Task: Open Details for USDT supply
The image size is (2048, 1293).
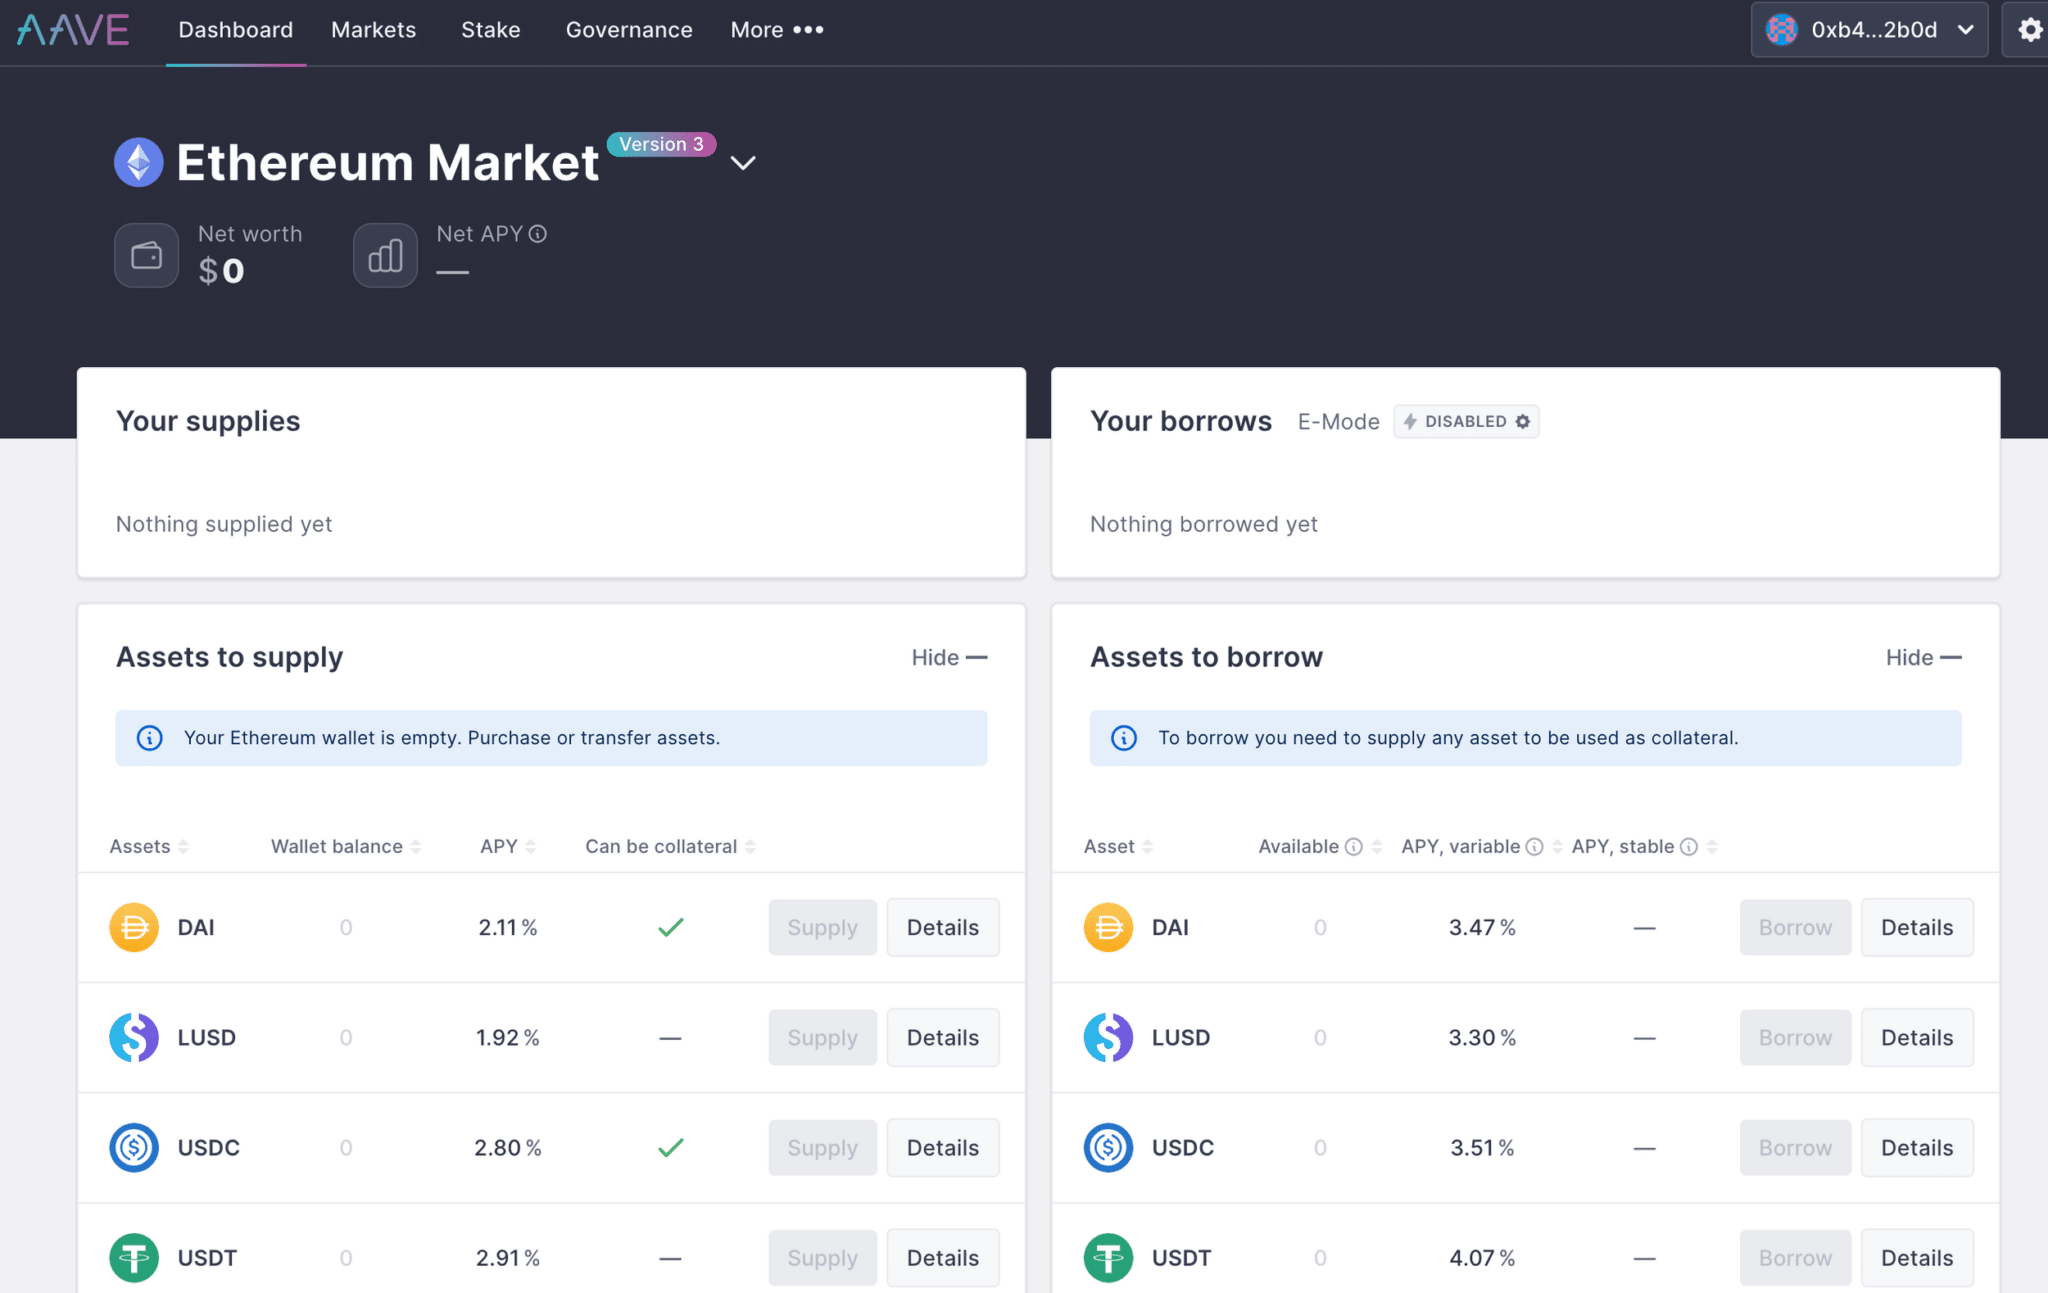Action: [943, 1257]
